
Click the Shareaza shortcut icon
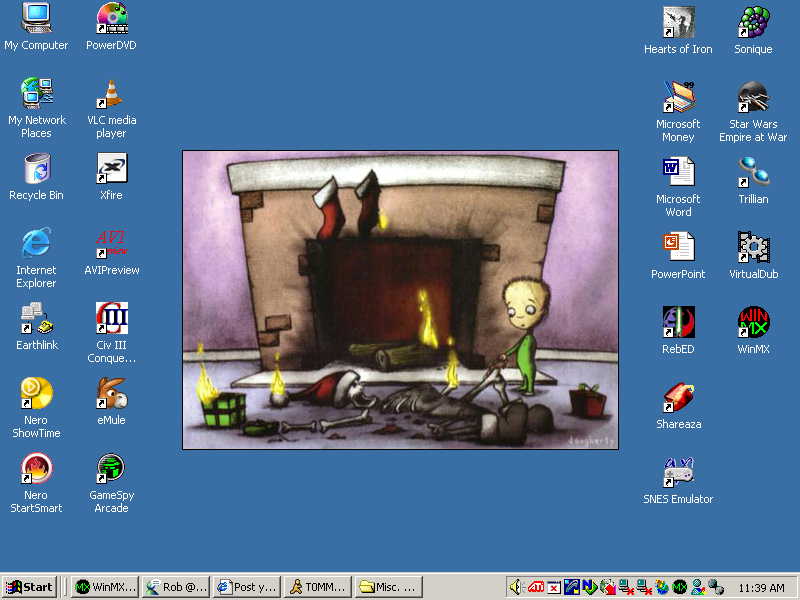(x=679, y=397)
